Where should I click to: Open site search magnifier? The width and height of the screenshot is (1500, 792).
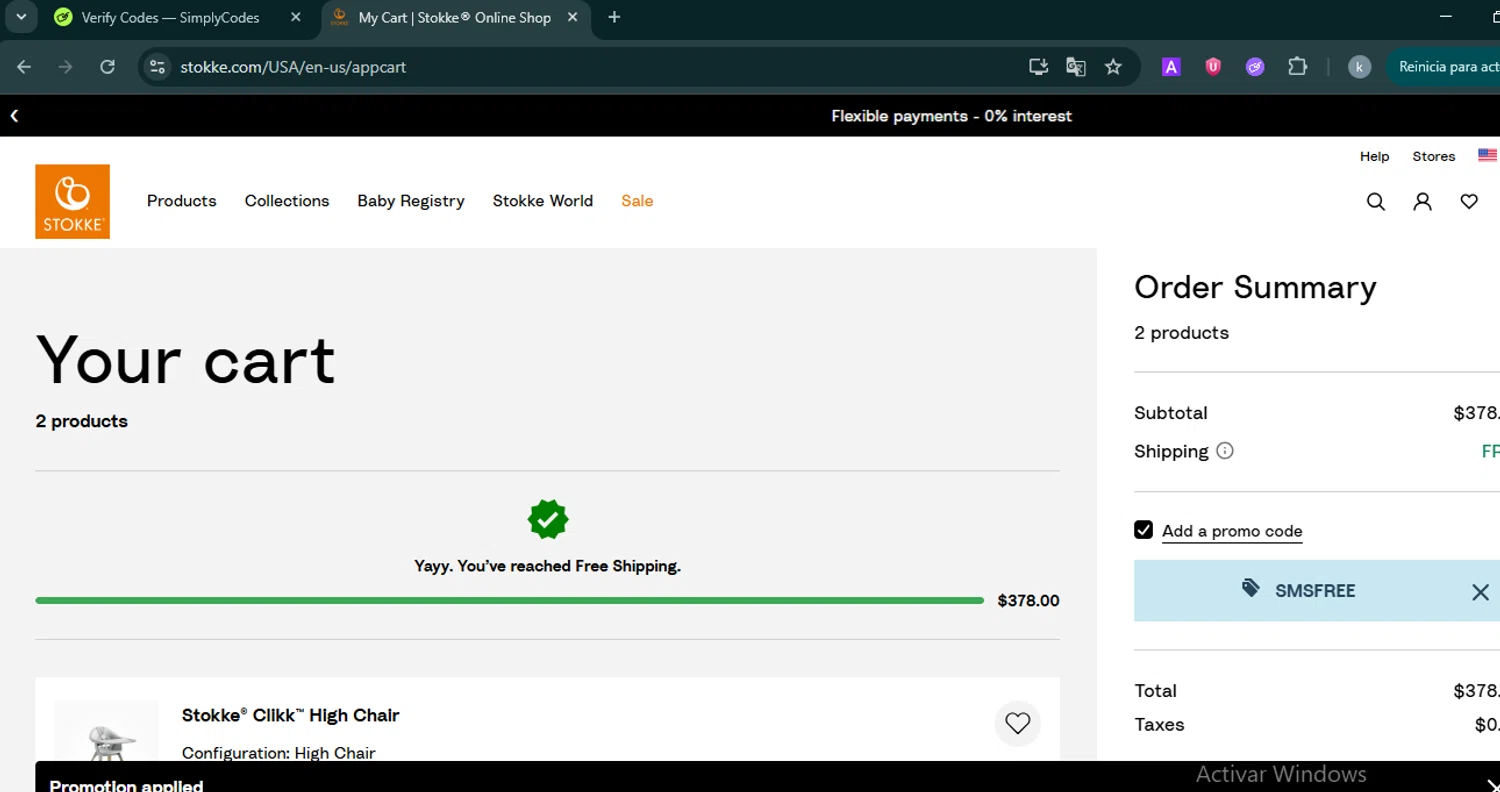click(x=1376, y=202)
